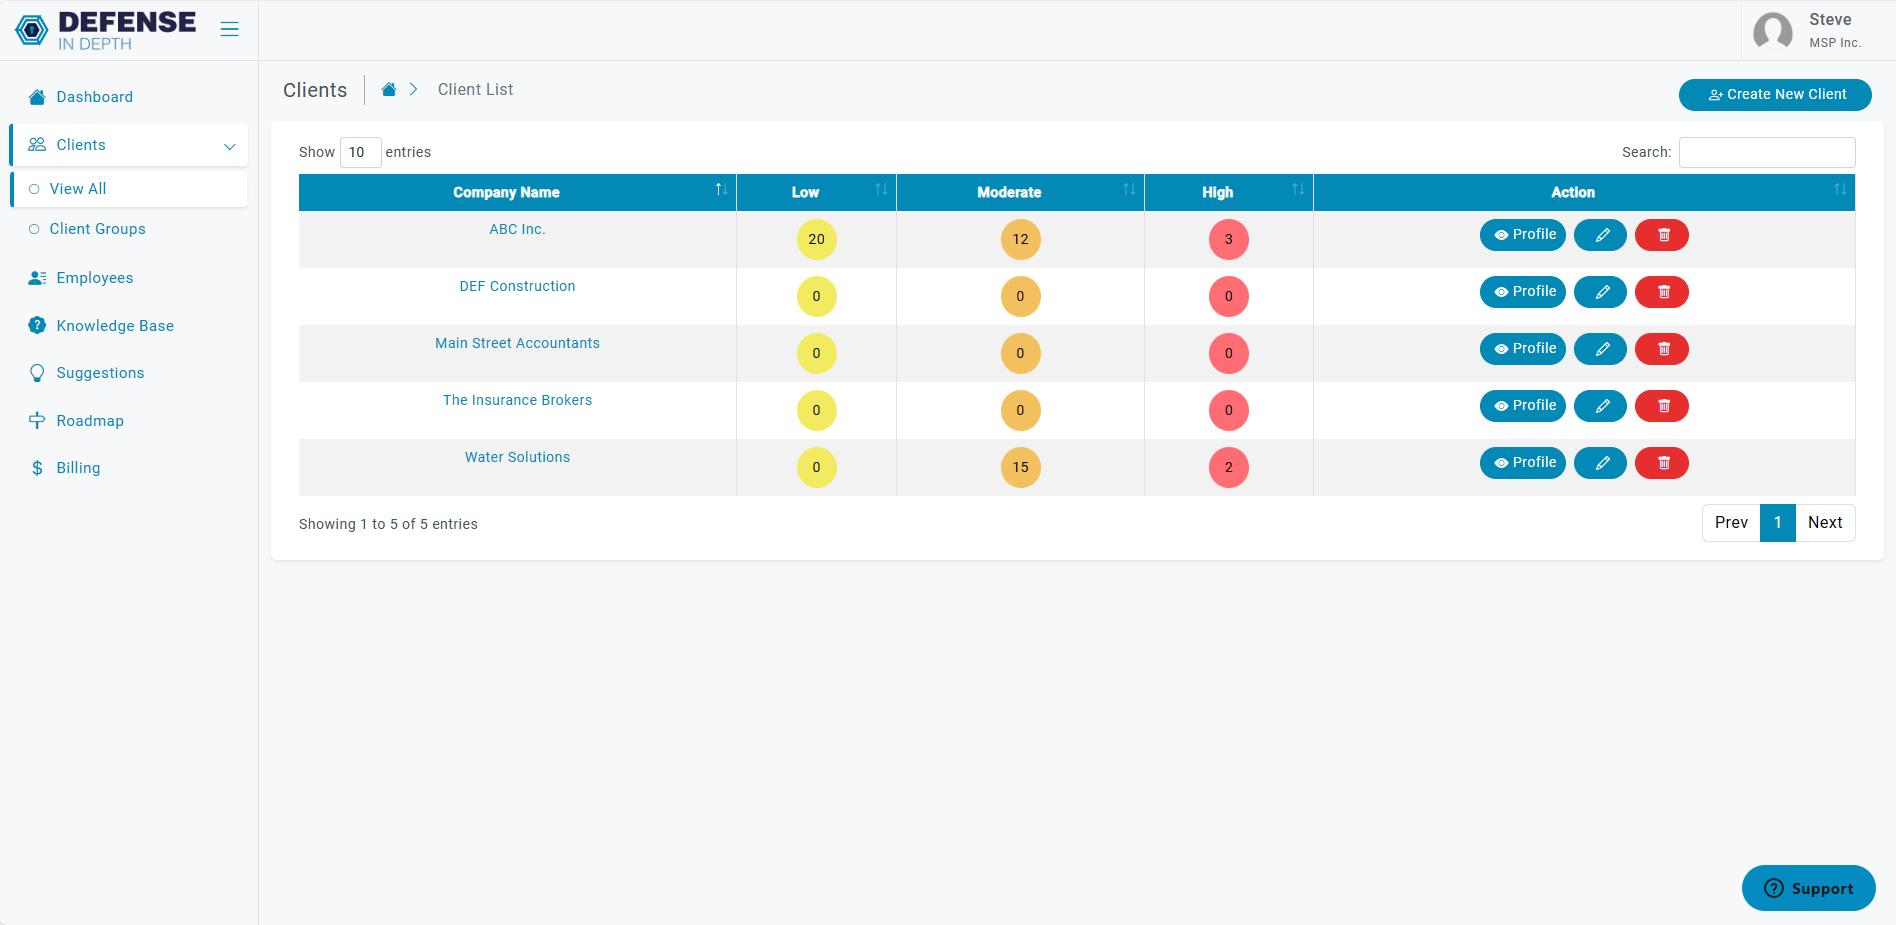This screenshot has width=1896, height=925.
Task: Select the Roadmap icon in the sidebar
Action: click(37, 420)
